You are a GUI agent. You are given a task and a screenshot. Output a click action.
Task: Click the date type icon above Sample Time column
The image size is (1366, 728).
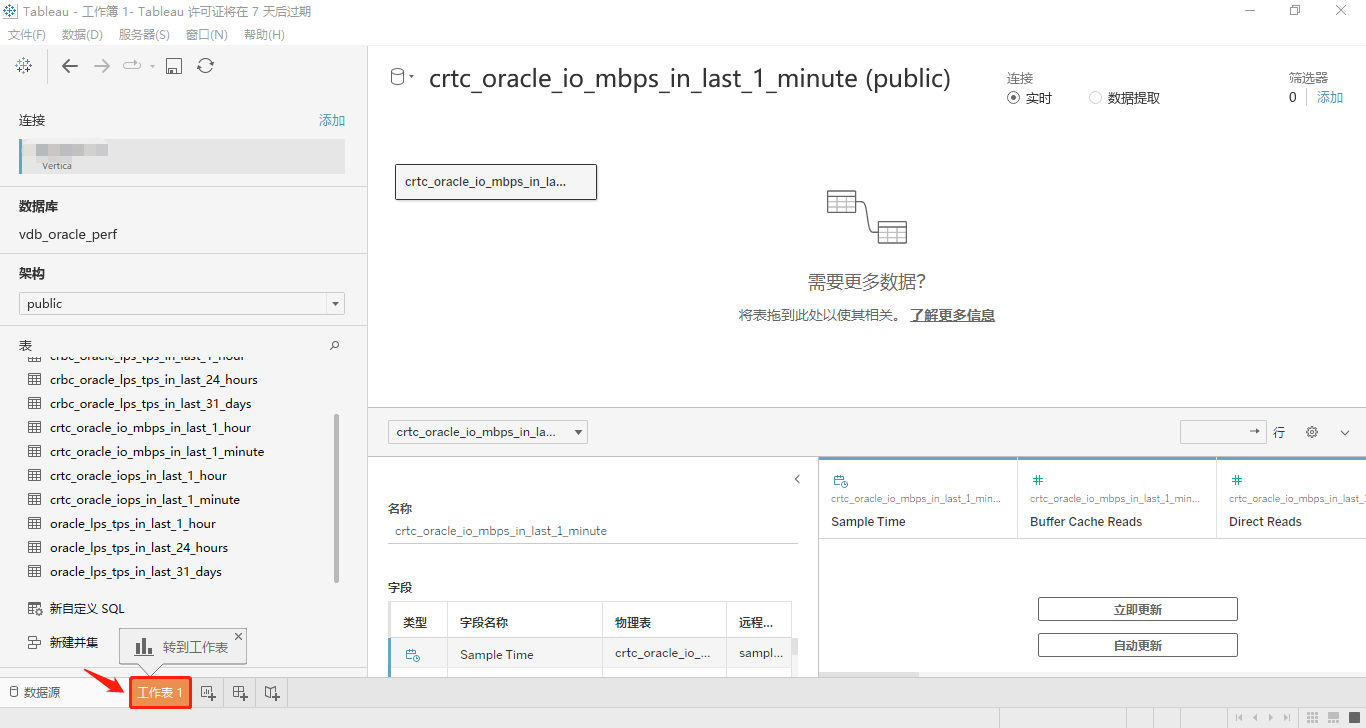pos(840,481)
